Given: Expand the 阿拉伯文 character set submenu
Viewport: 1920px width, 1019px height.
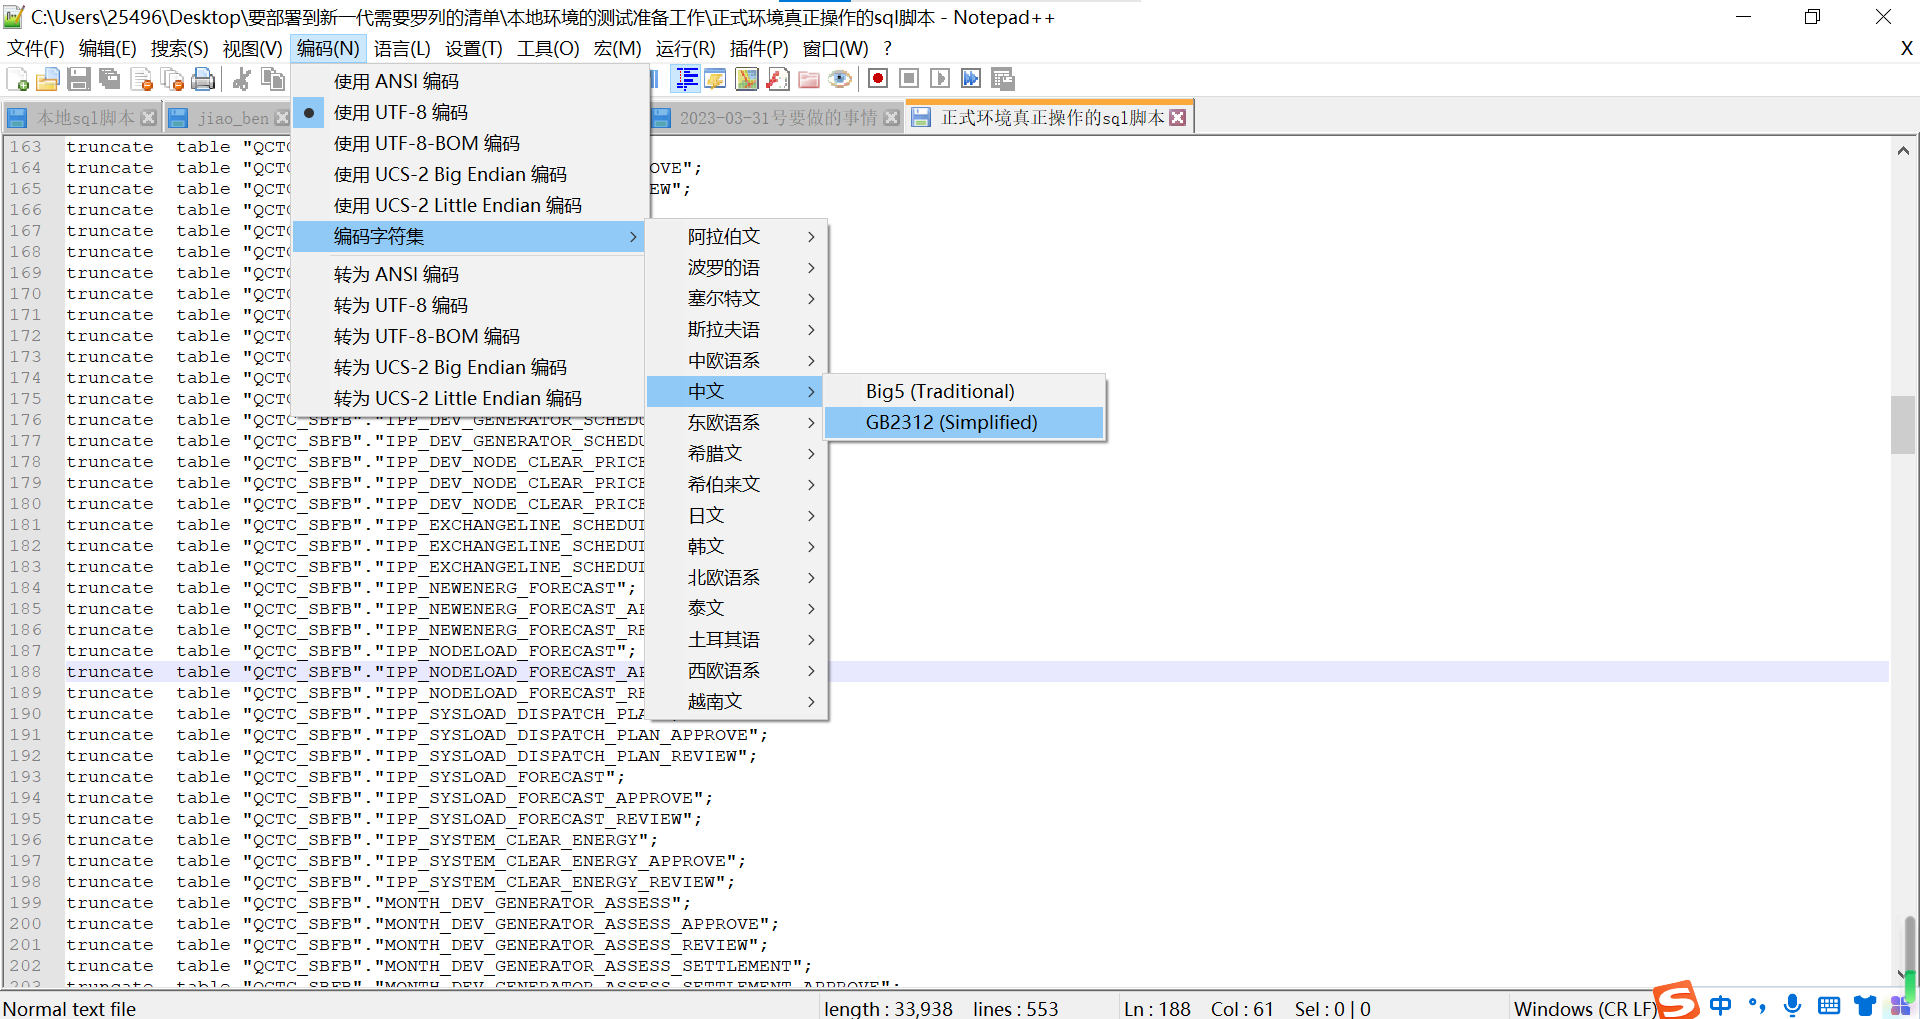Looking at the screenshot, I should [737, 236].
